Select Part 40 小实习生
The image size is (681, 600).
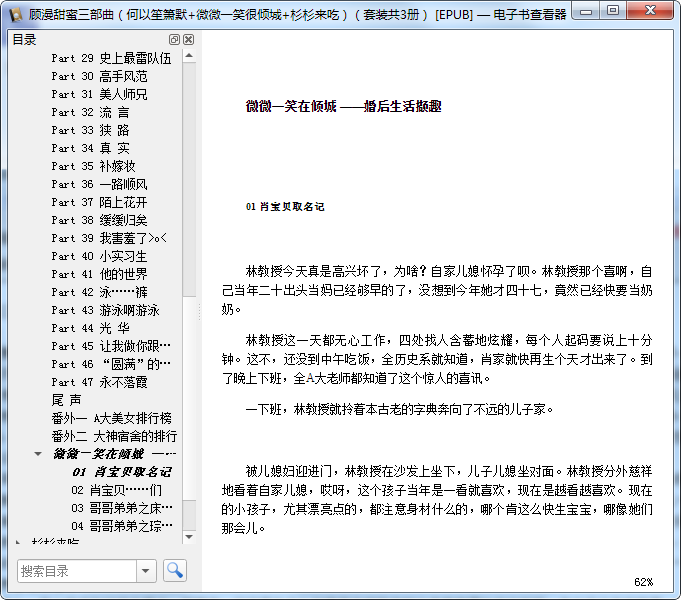(99, 256)
